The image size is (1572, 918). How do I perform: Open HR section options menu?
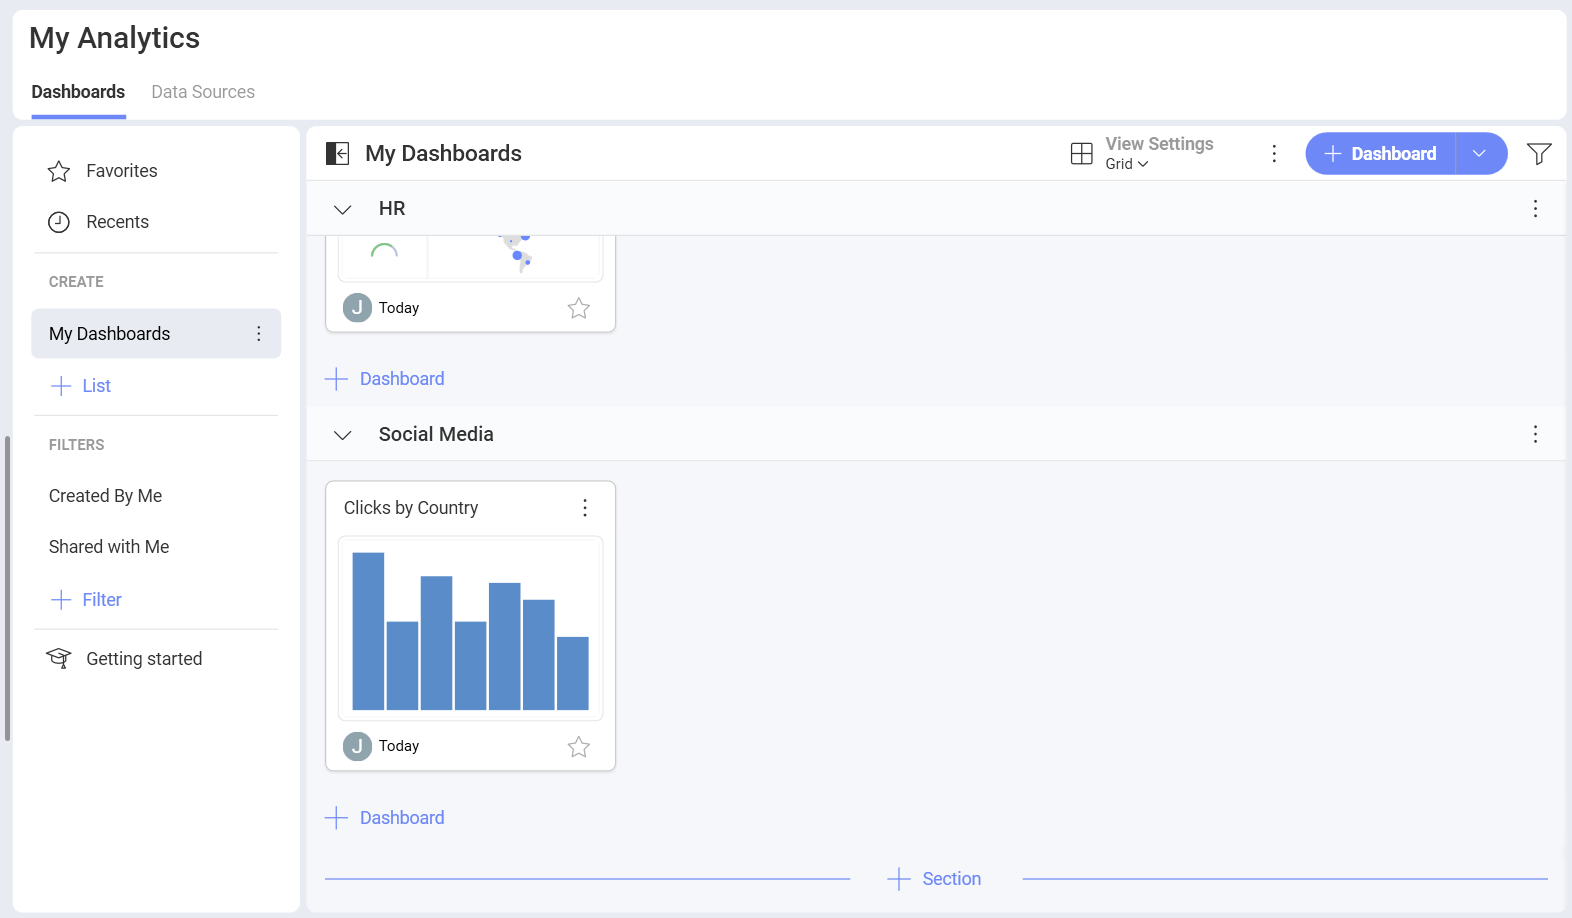(x=1535, y=208)
